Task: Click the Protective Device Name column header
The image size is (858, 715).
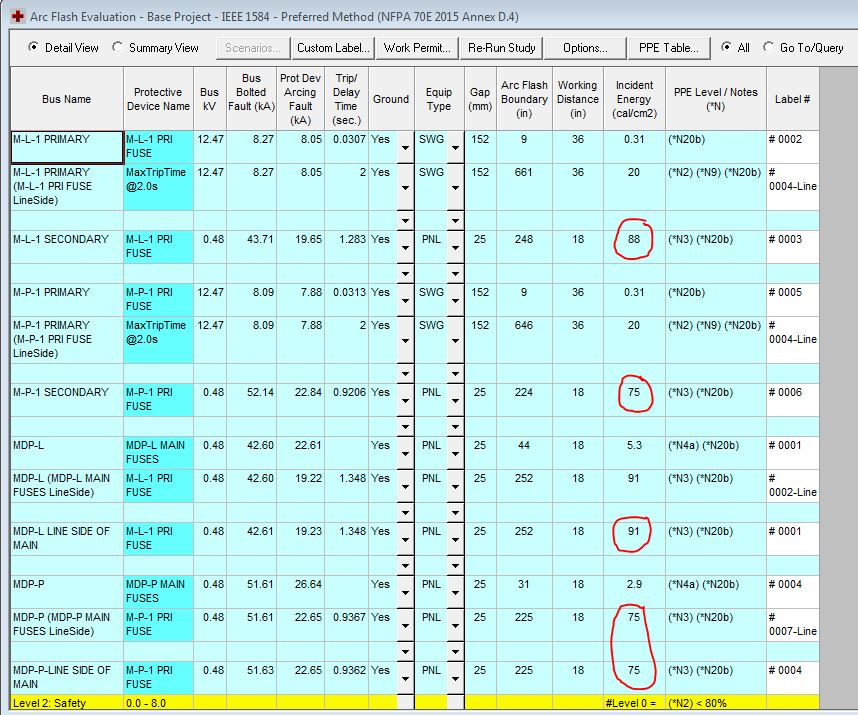Action: tap(158, 99)
